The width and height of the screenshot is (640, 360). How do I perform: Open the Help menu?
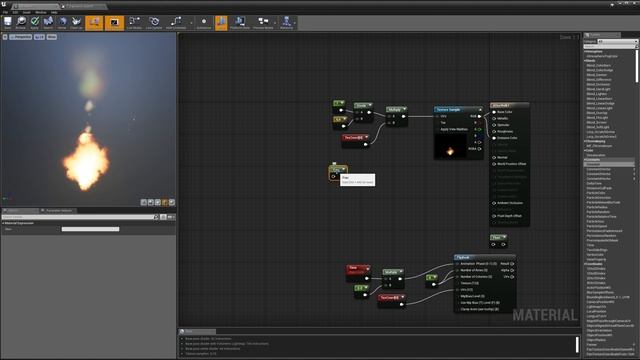pyautogui.click(x=54, y=12)
